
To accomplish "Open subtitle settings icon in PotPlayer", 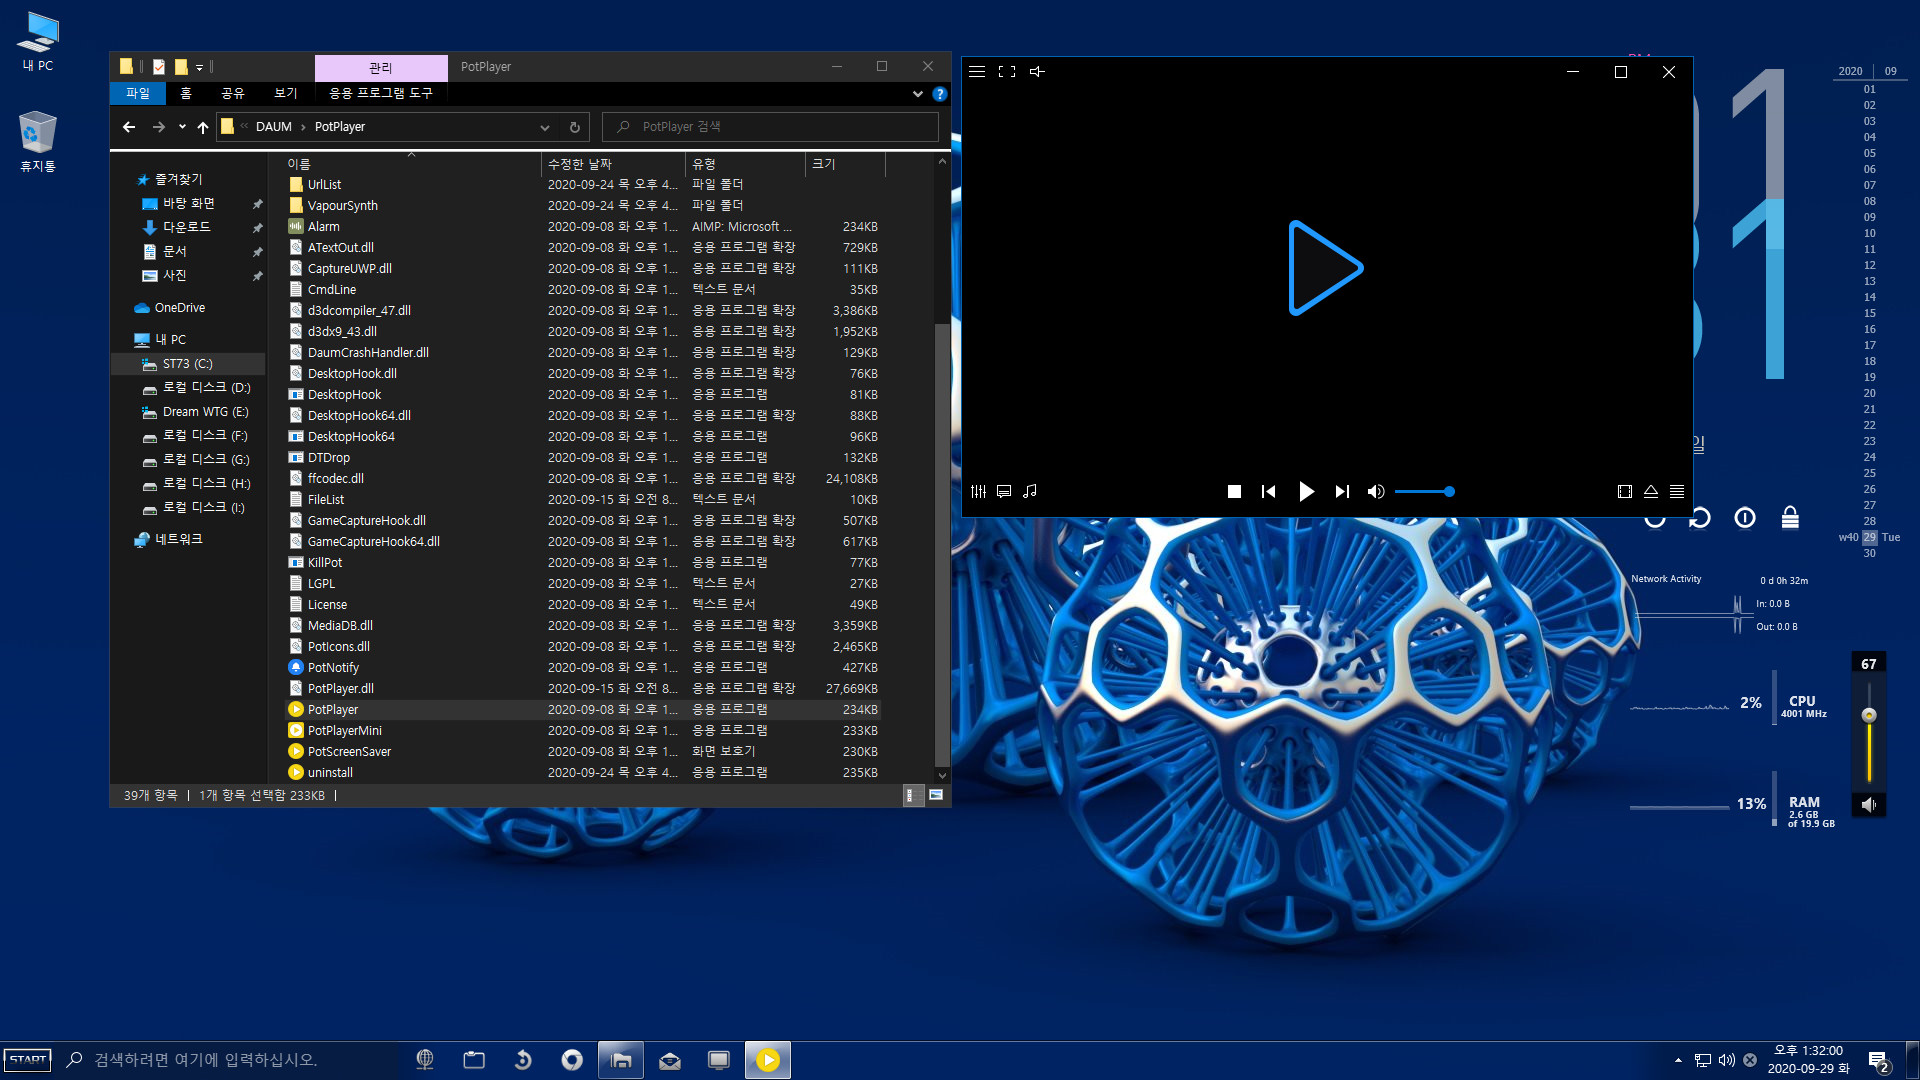I will (1004, 491).
